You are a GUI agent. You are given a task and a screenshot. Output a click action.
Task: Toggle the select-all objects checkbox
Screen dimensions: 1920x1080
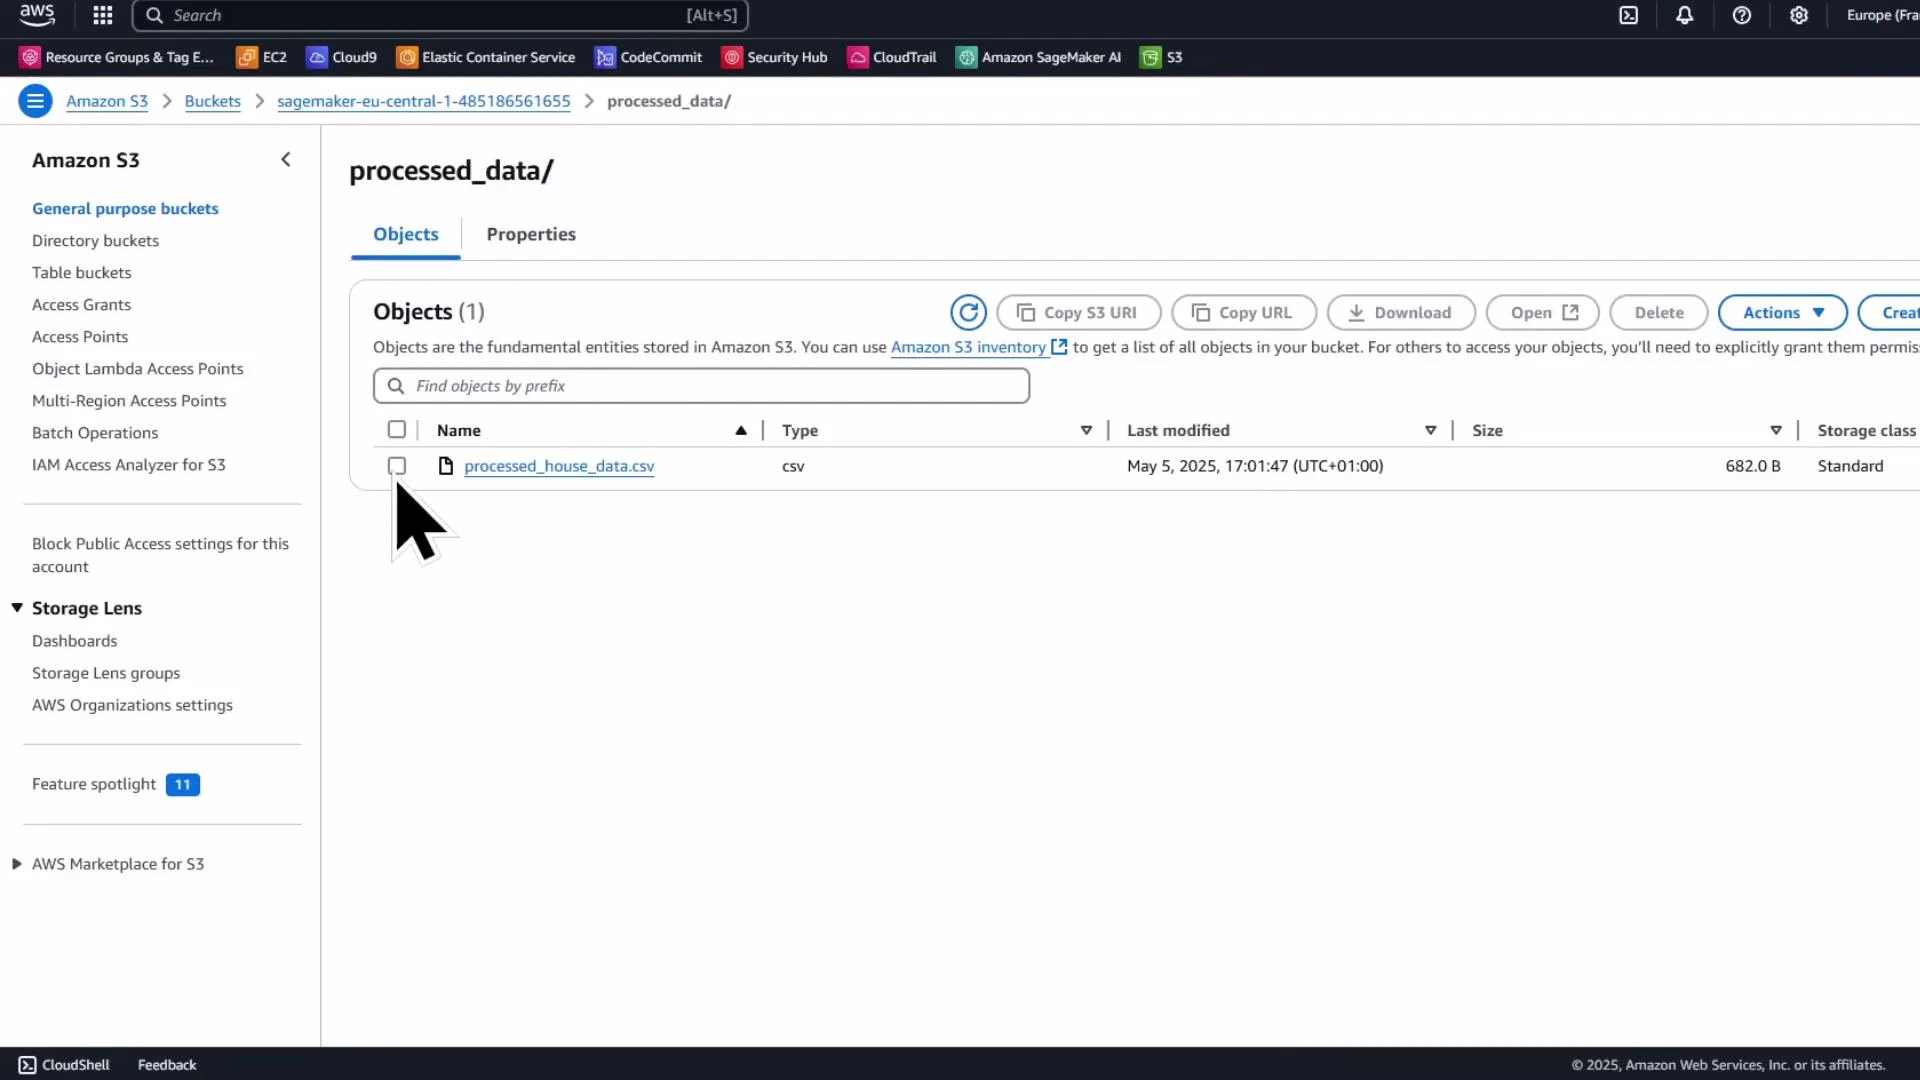coord(396,429)
